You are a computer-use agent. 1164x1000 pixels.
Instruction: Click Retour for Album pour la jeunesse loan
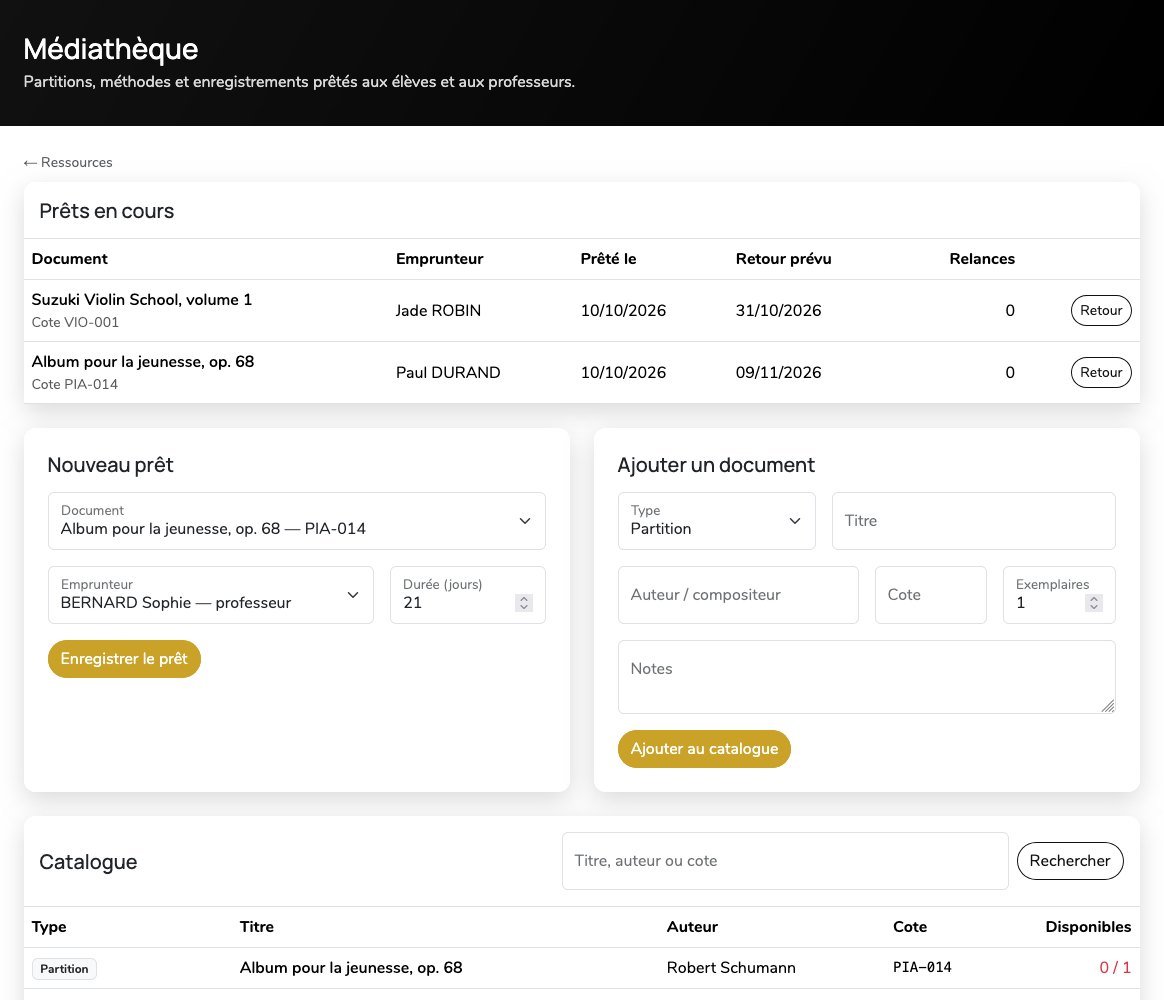pyautogui.click(x=1101, y=373)
